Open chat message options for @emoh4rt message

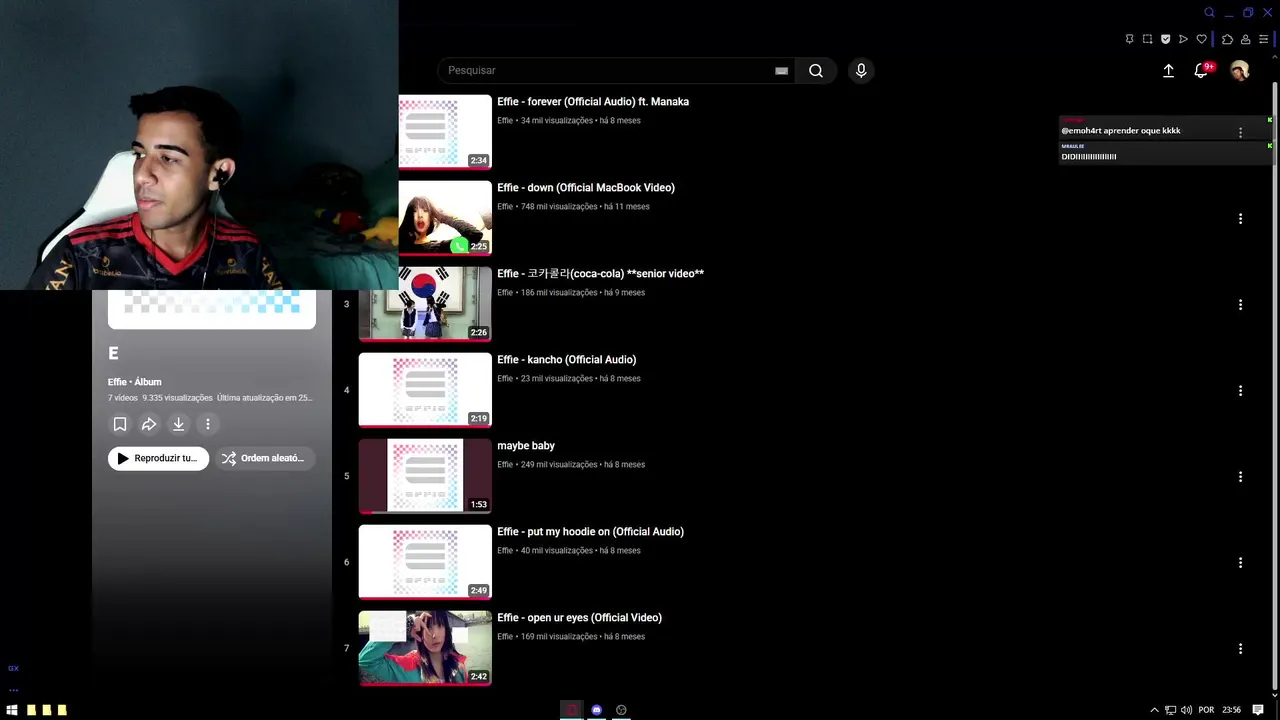coord(1240,132)
